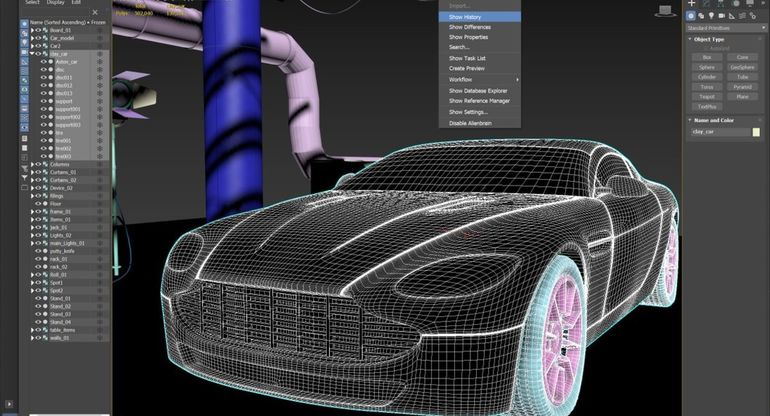The image size is (770, 416).
Task: Click the Teapot primitive button
Action: [707, 96]
